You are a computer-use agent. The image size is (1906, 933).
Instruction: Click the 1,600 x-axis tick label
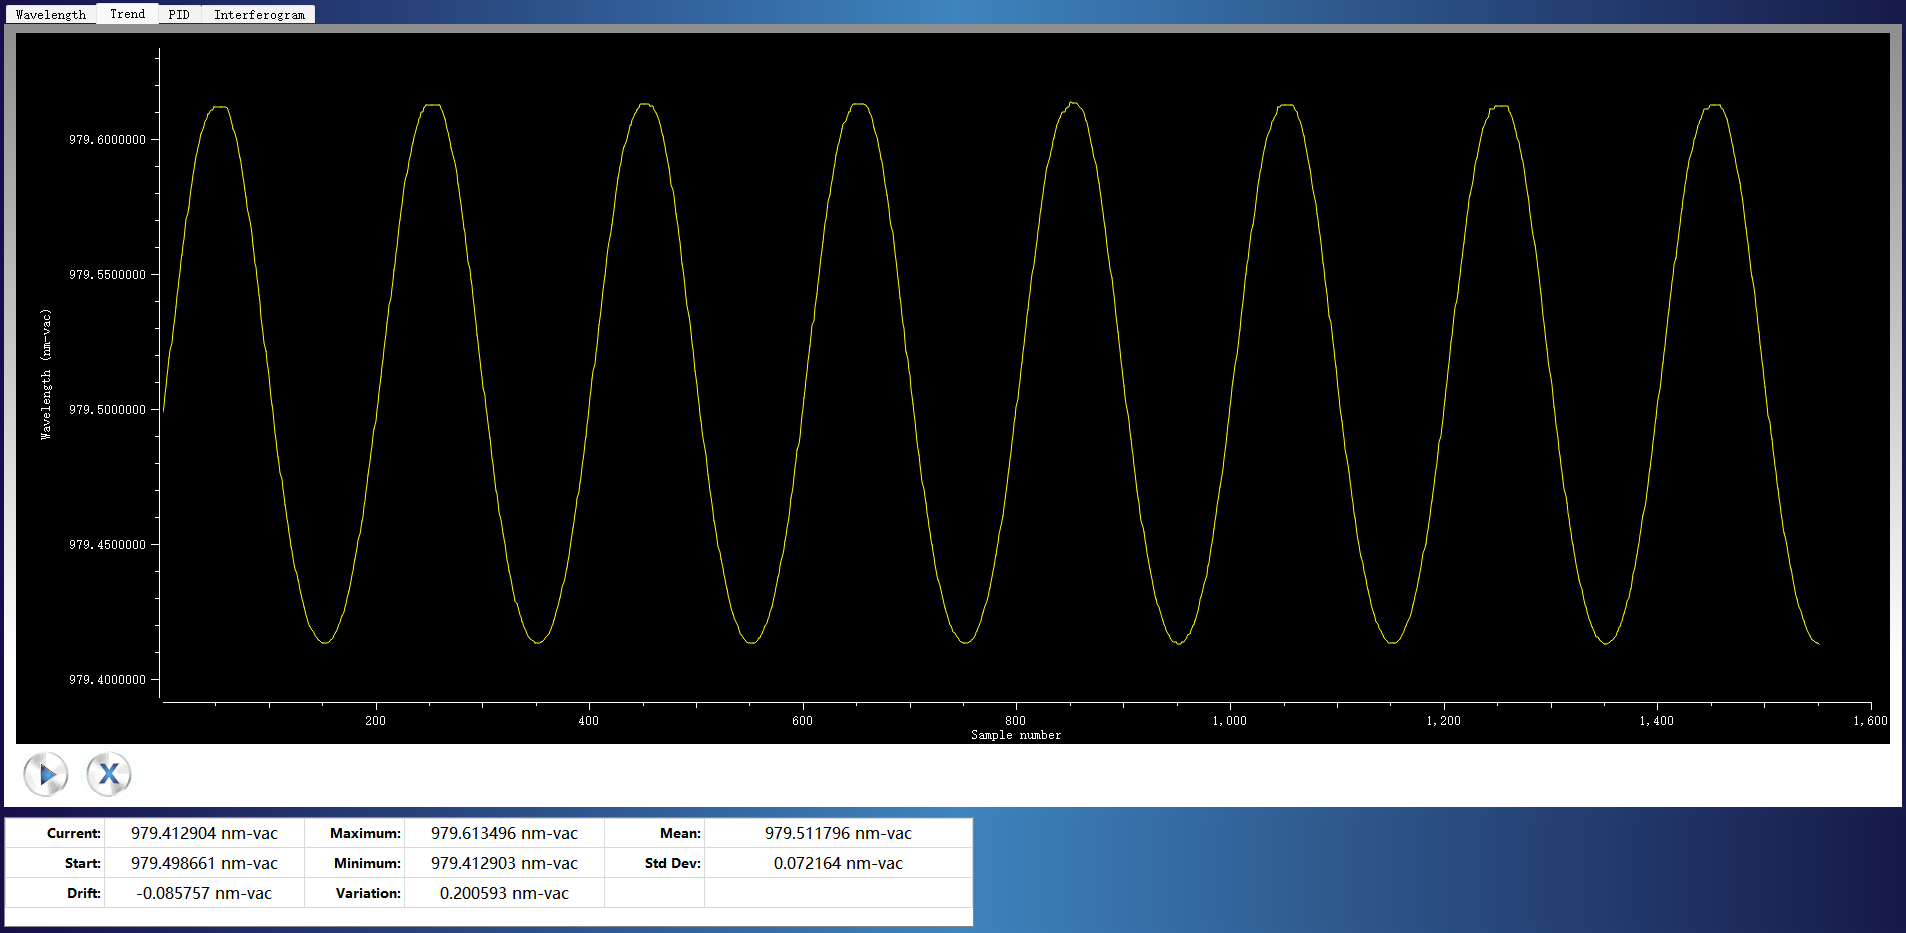coord(1870,721)
